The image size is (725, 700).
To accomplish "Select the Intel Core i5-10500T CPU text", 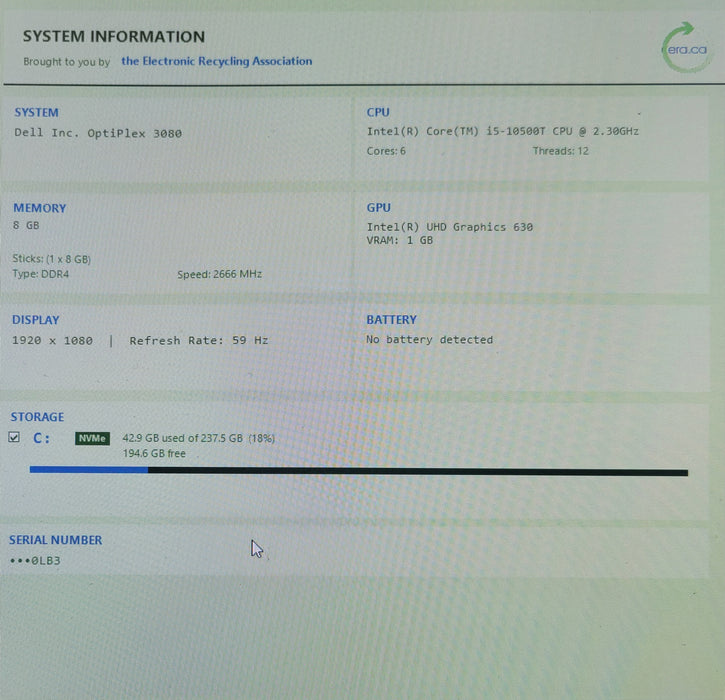I will point(503,131).
